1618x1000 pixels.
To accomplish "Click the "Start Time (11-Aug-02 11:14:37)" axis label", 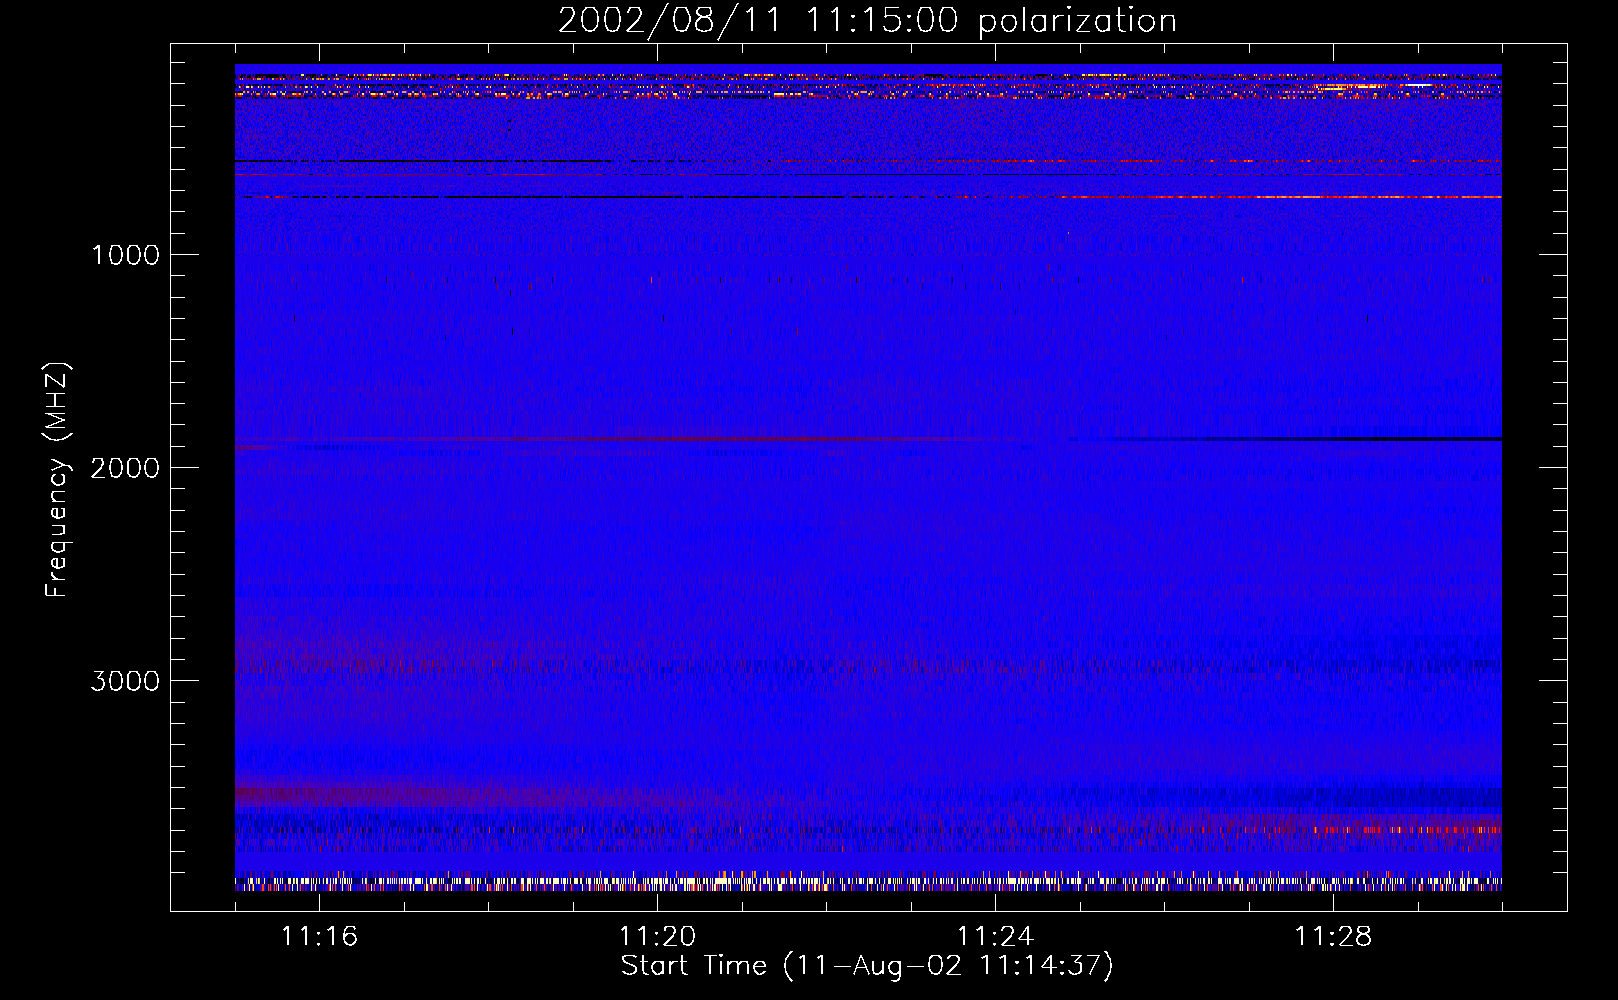I will 867,966.
